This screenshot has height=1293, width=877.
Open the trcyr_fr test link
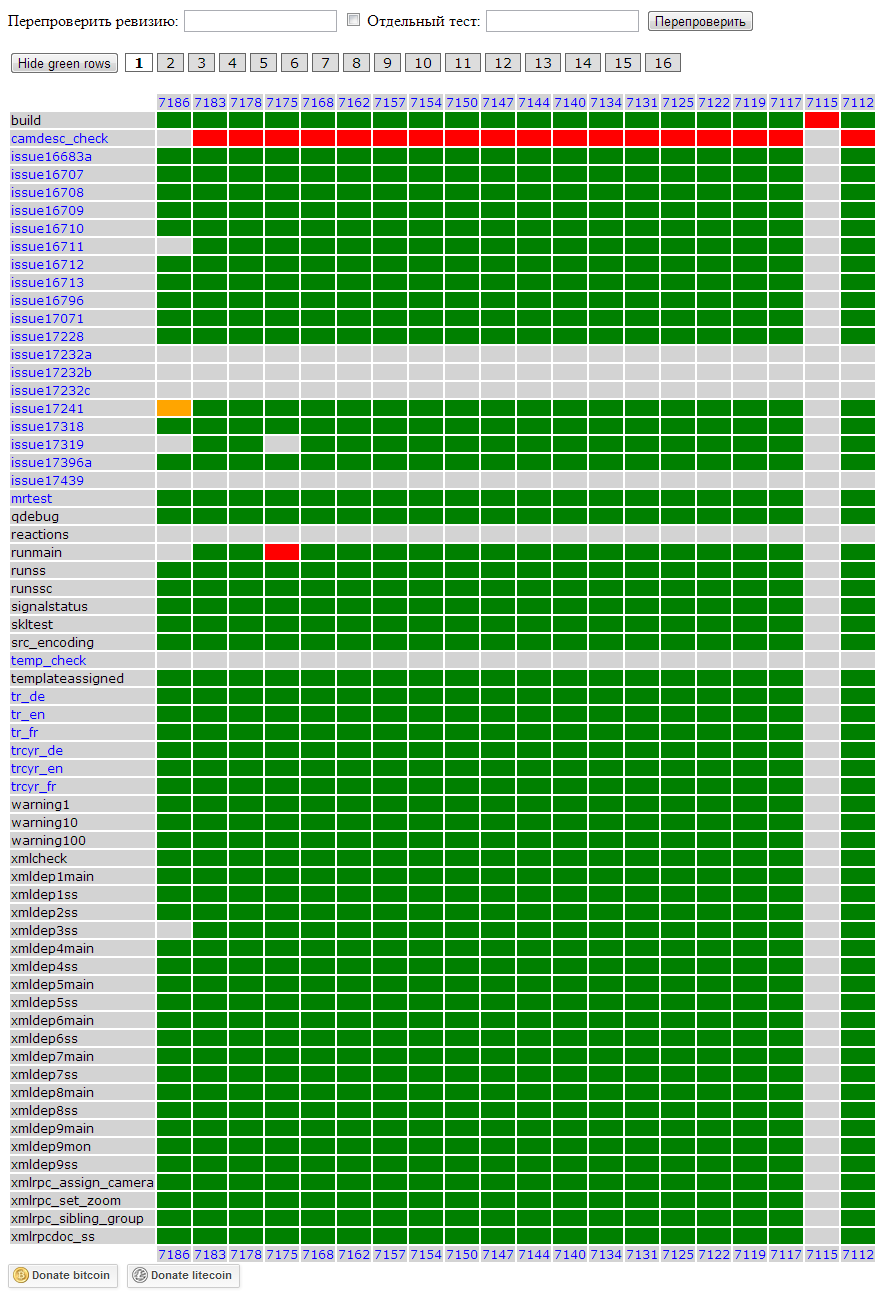click(x=33, y=786)
